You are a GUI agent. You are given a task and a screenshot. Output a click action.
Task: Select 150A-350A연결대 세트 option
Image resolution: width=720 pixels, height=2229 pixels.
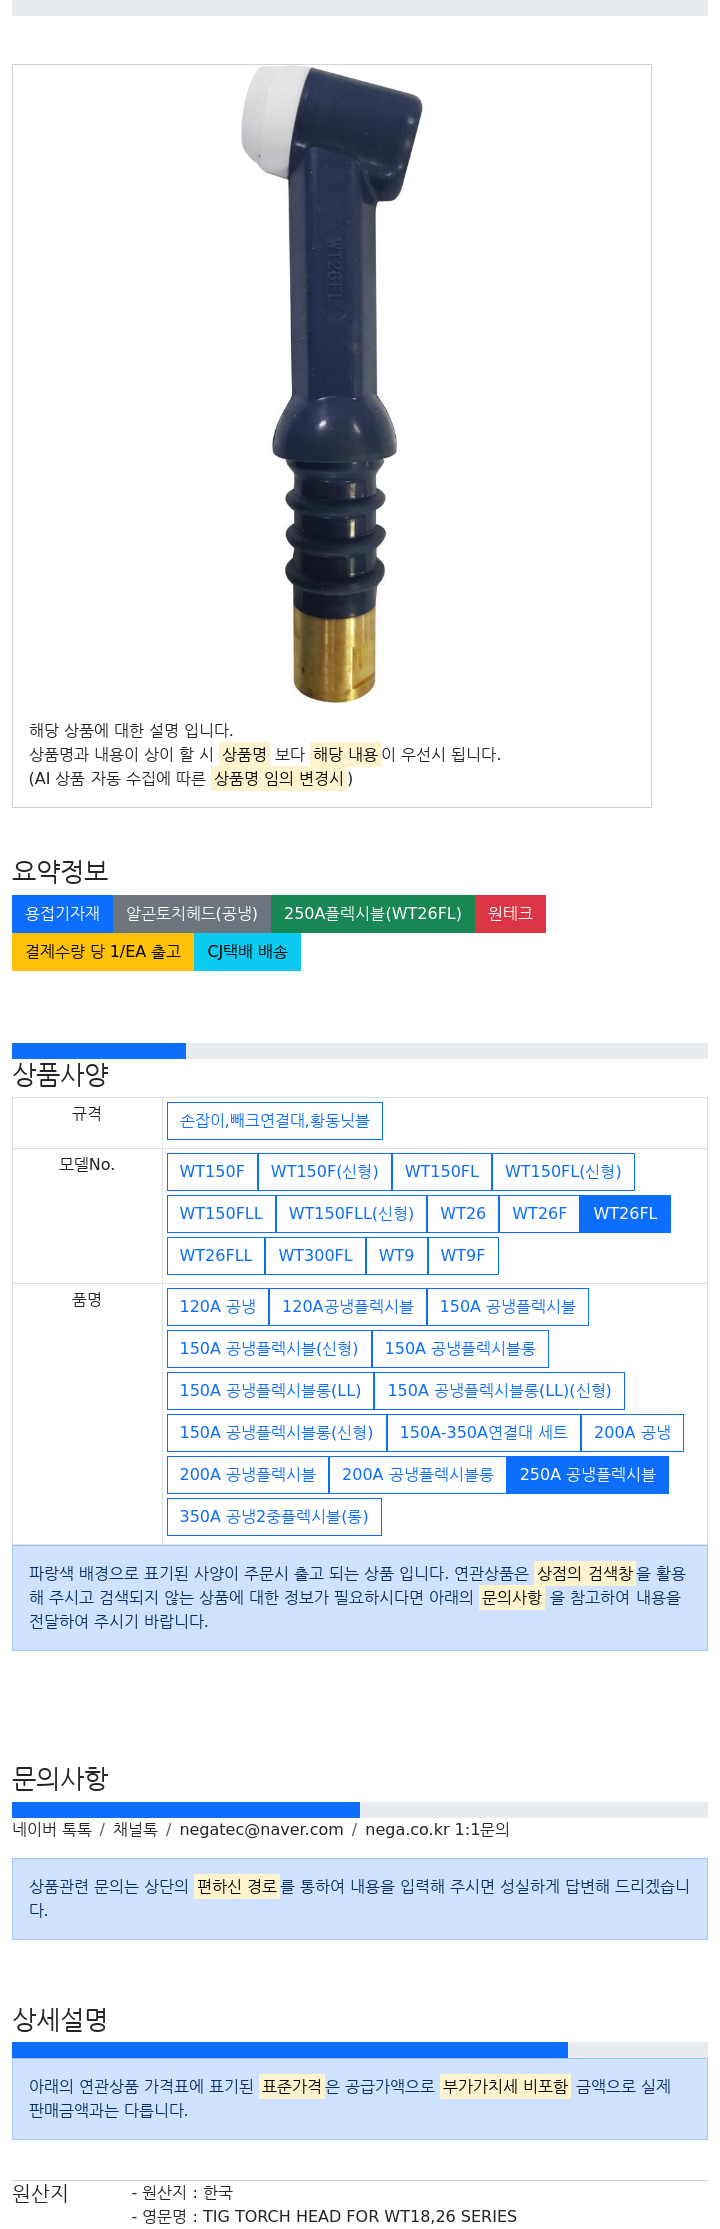point(484,1432)
